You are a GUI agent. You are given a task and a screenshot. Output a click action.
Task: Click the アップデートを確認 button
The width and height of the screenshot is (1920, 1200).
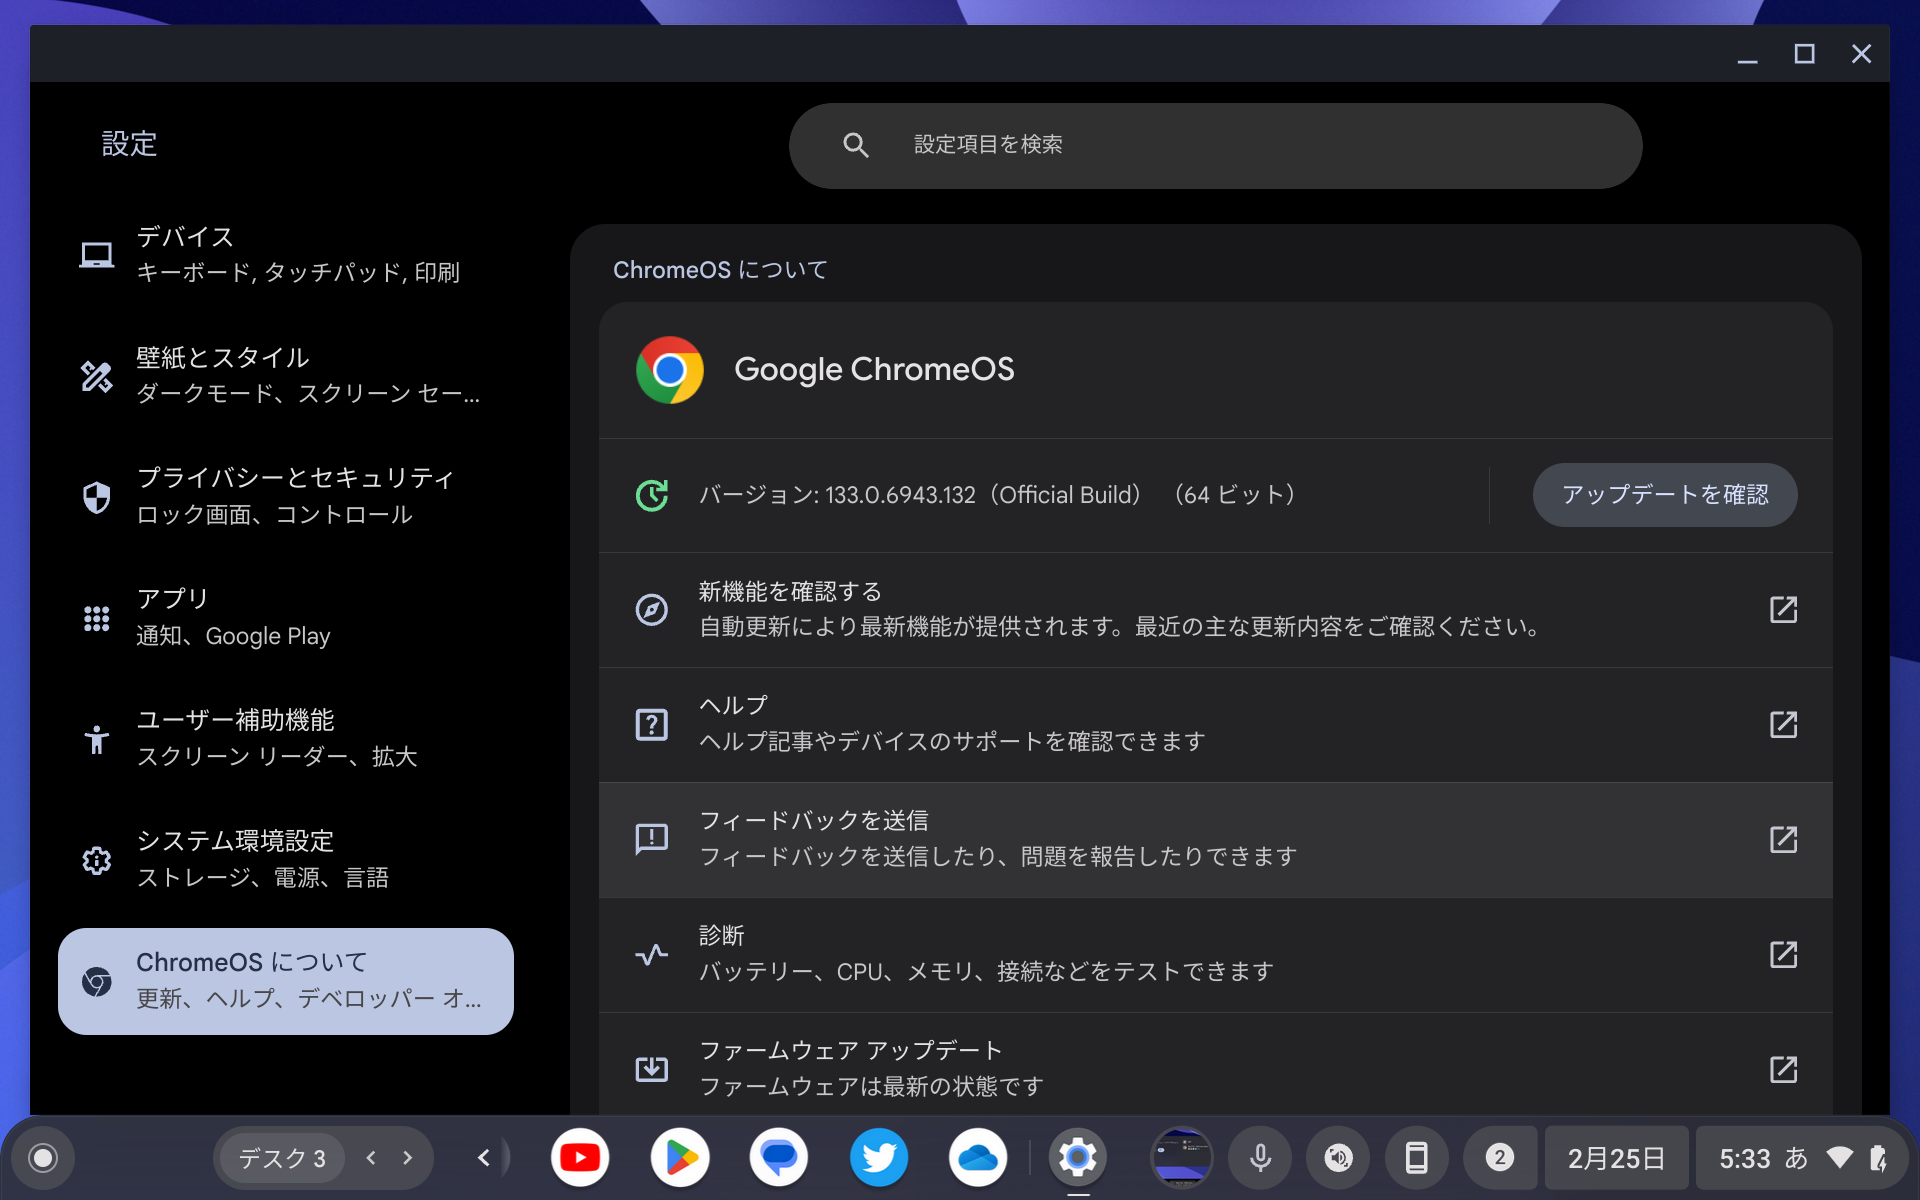pos(1663,494)
